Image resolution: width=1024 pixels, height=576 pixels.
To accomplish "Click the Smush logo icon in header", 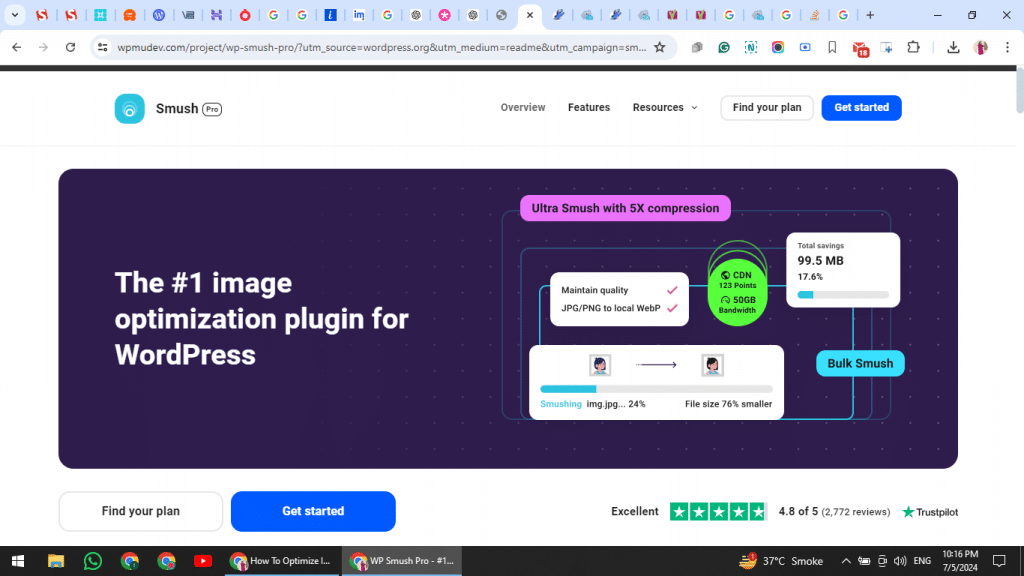I will click(130, 108).
